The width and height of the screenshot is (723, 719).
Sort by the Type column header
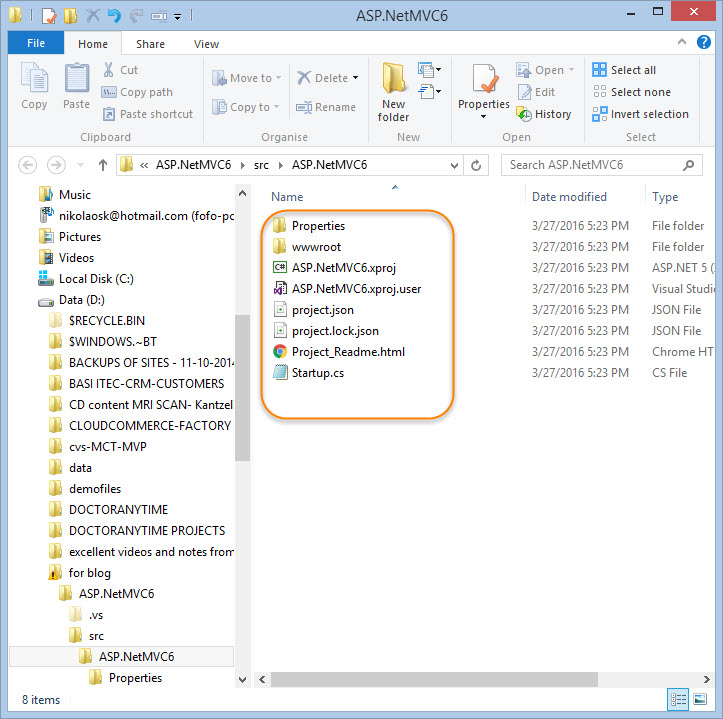pyautogui.click(x=665, y=197)
